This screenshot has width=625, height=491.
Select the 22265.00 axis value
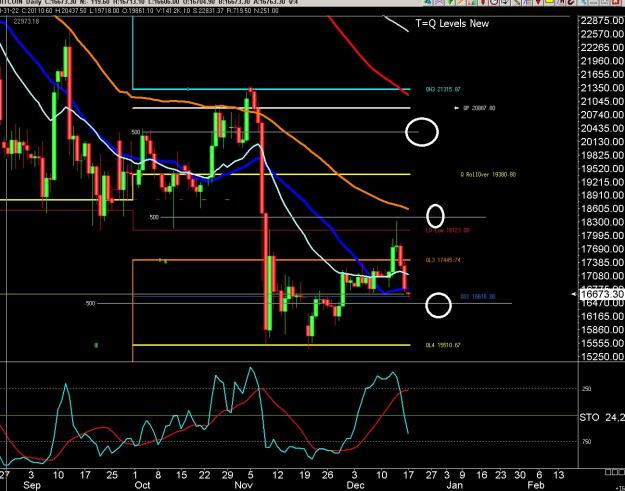pyautogui.click(x=603, y=47)
